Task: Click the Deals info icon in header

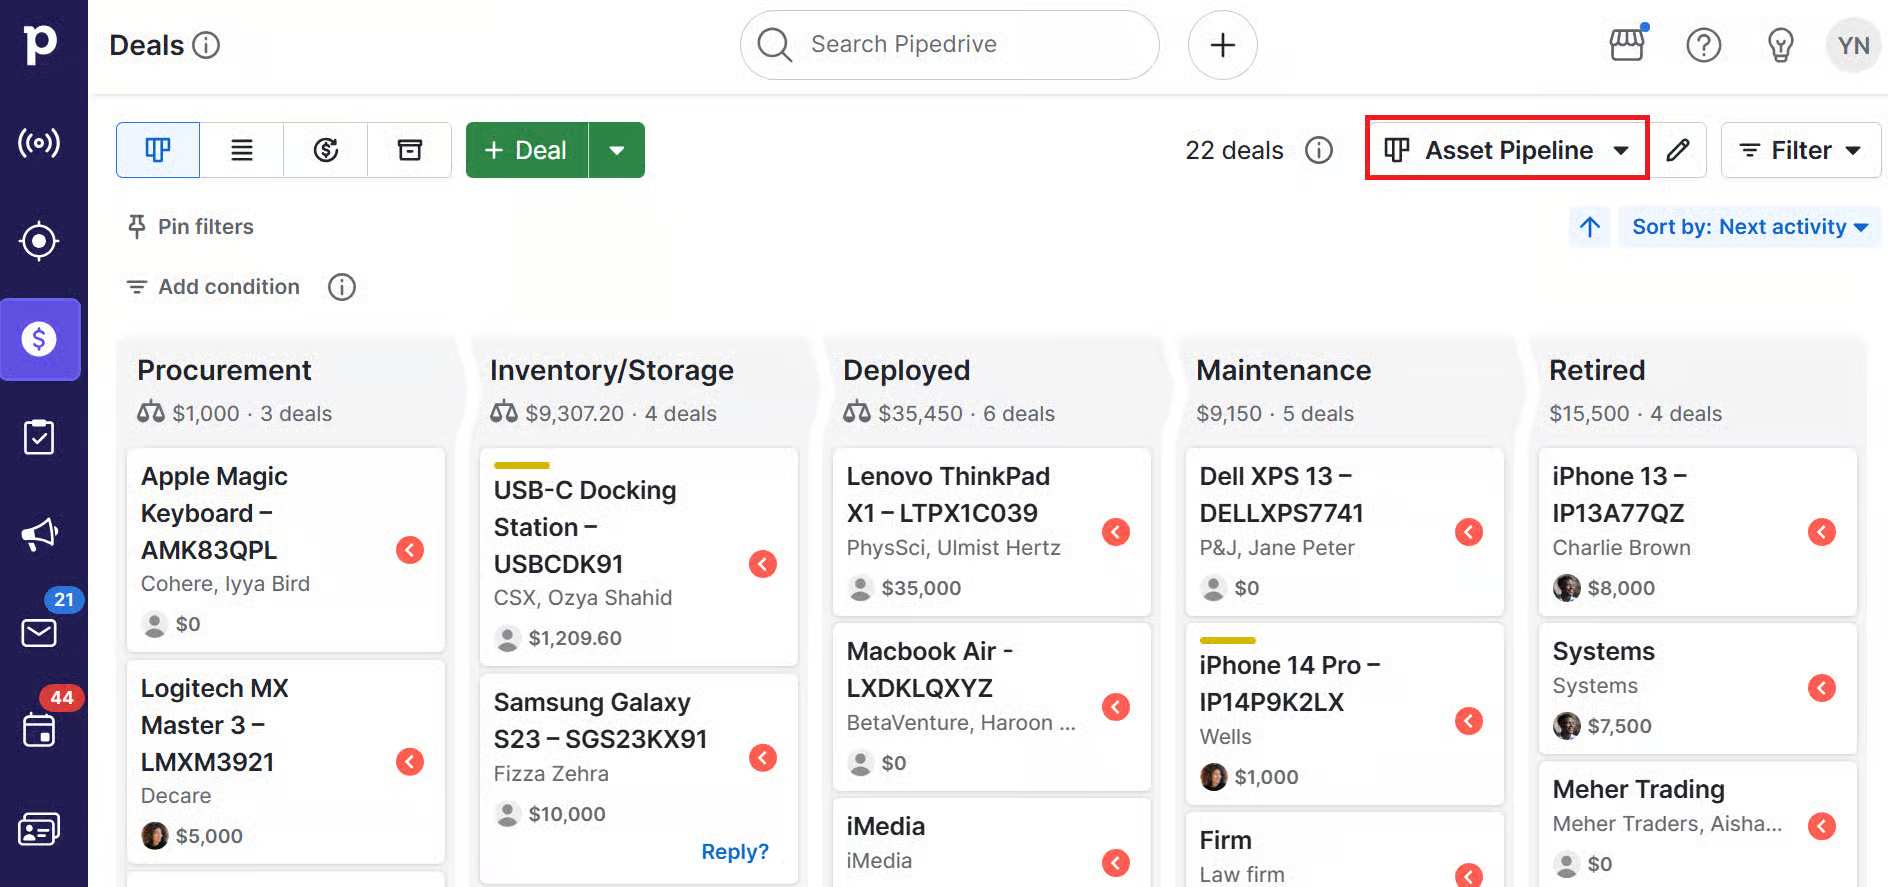Action: coord(206,45)
